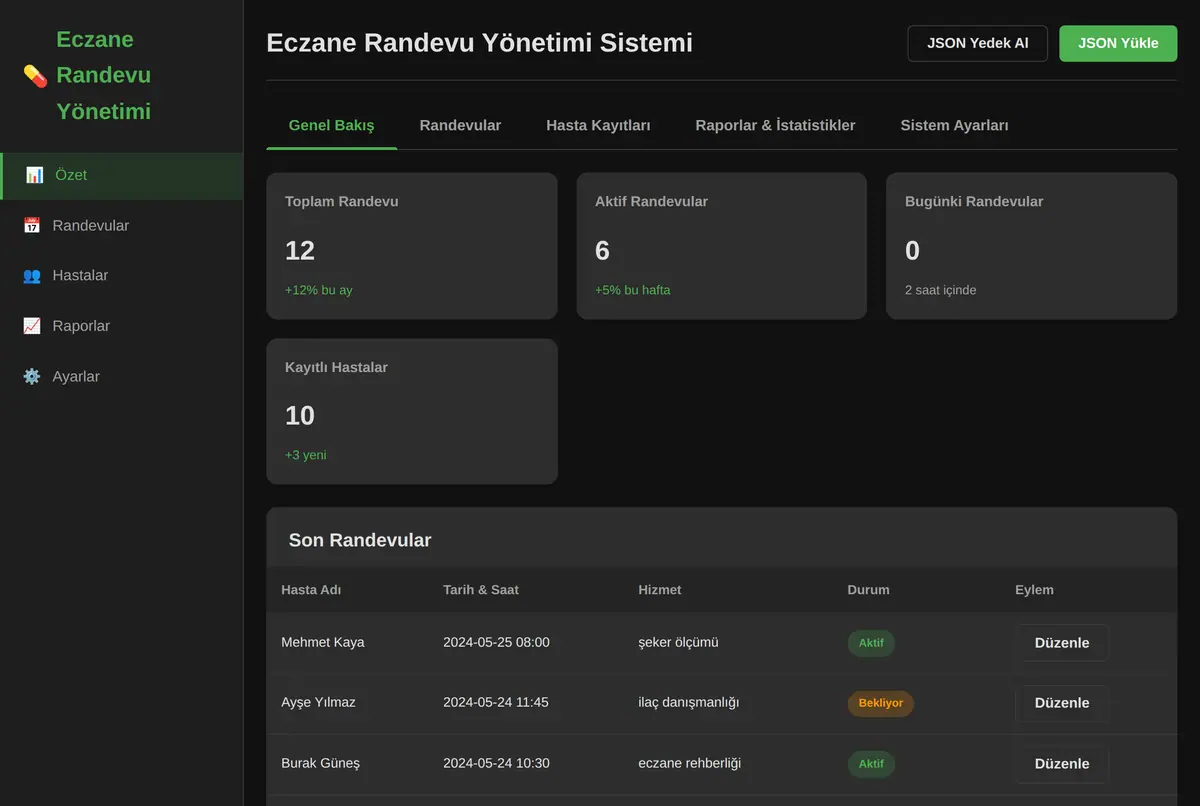Screen dimensions: 1200x806
Task: Click the JSON Yükle button
Action: pyautogui.click(x=1118, y=43)
